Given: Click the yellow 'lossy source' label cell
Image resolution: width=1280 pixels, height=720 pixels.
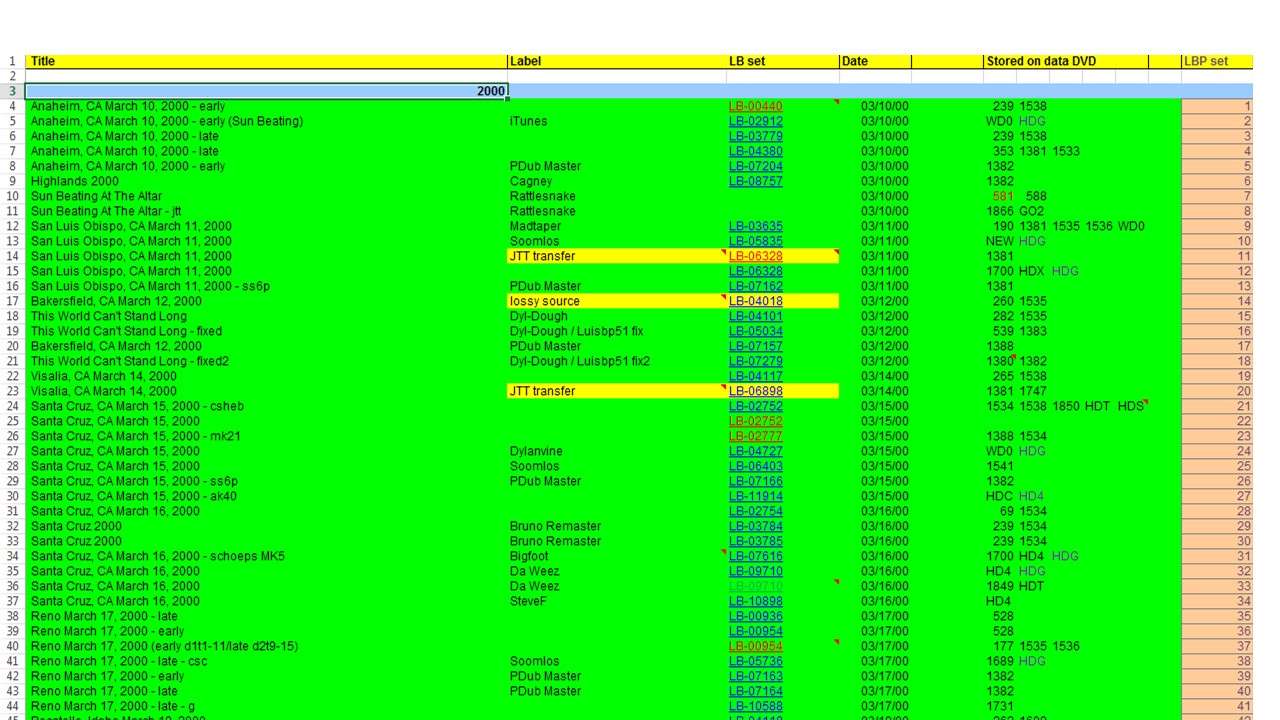Looking at the screenshot, I should pos(615,301).
